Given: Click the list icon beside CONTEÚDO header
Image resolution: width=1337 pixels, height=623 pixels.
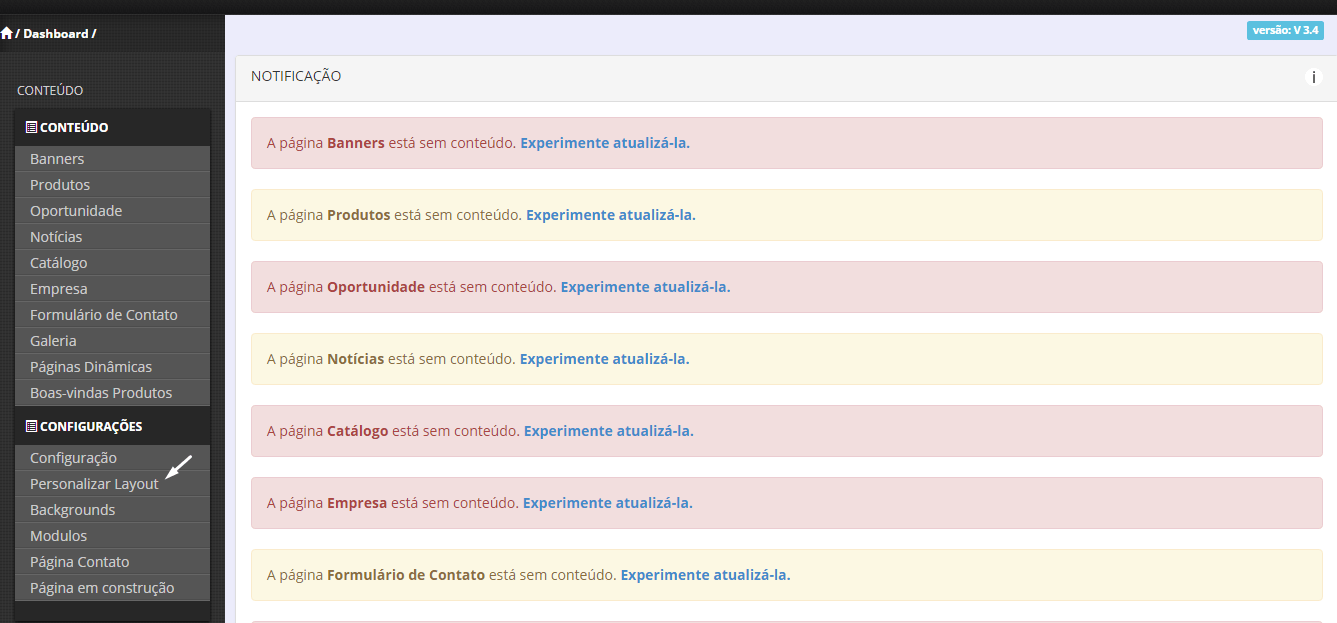Looking at the screenshot, I should (31, 128).
